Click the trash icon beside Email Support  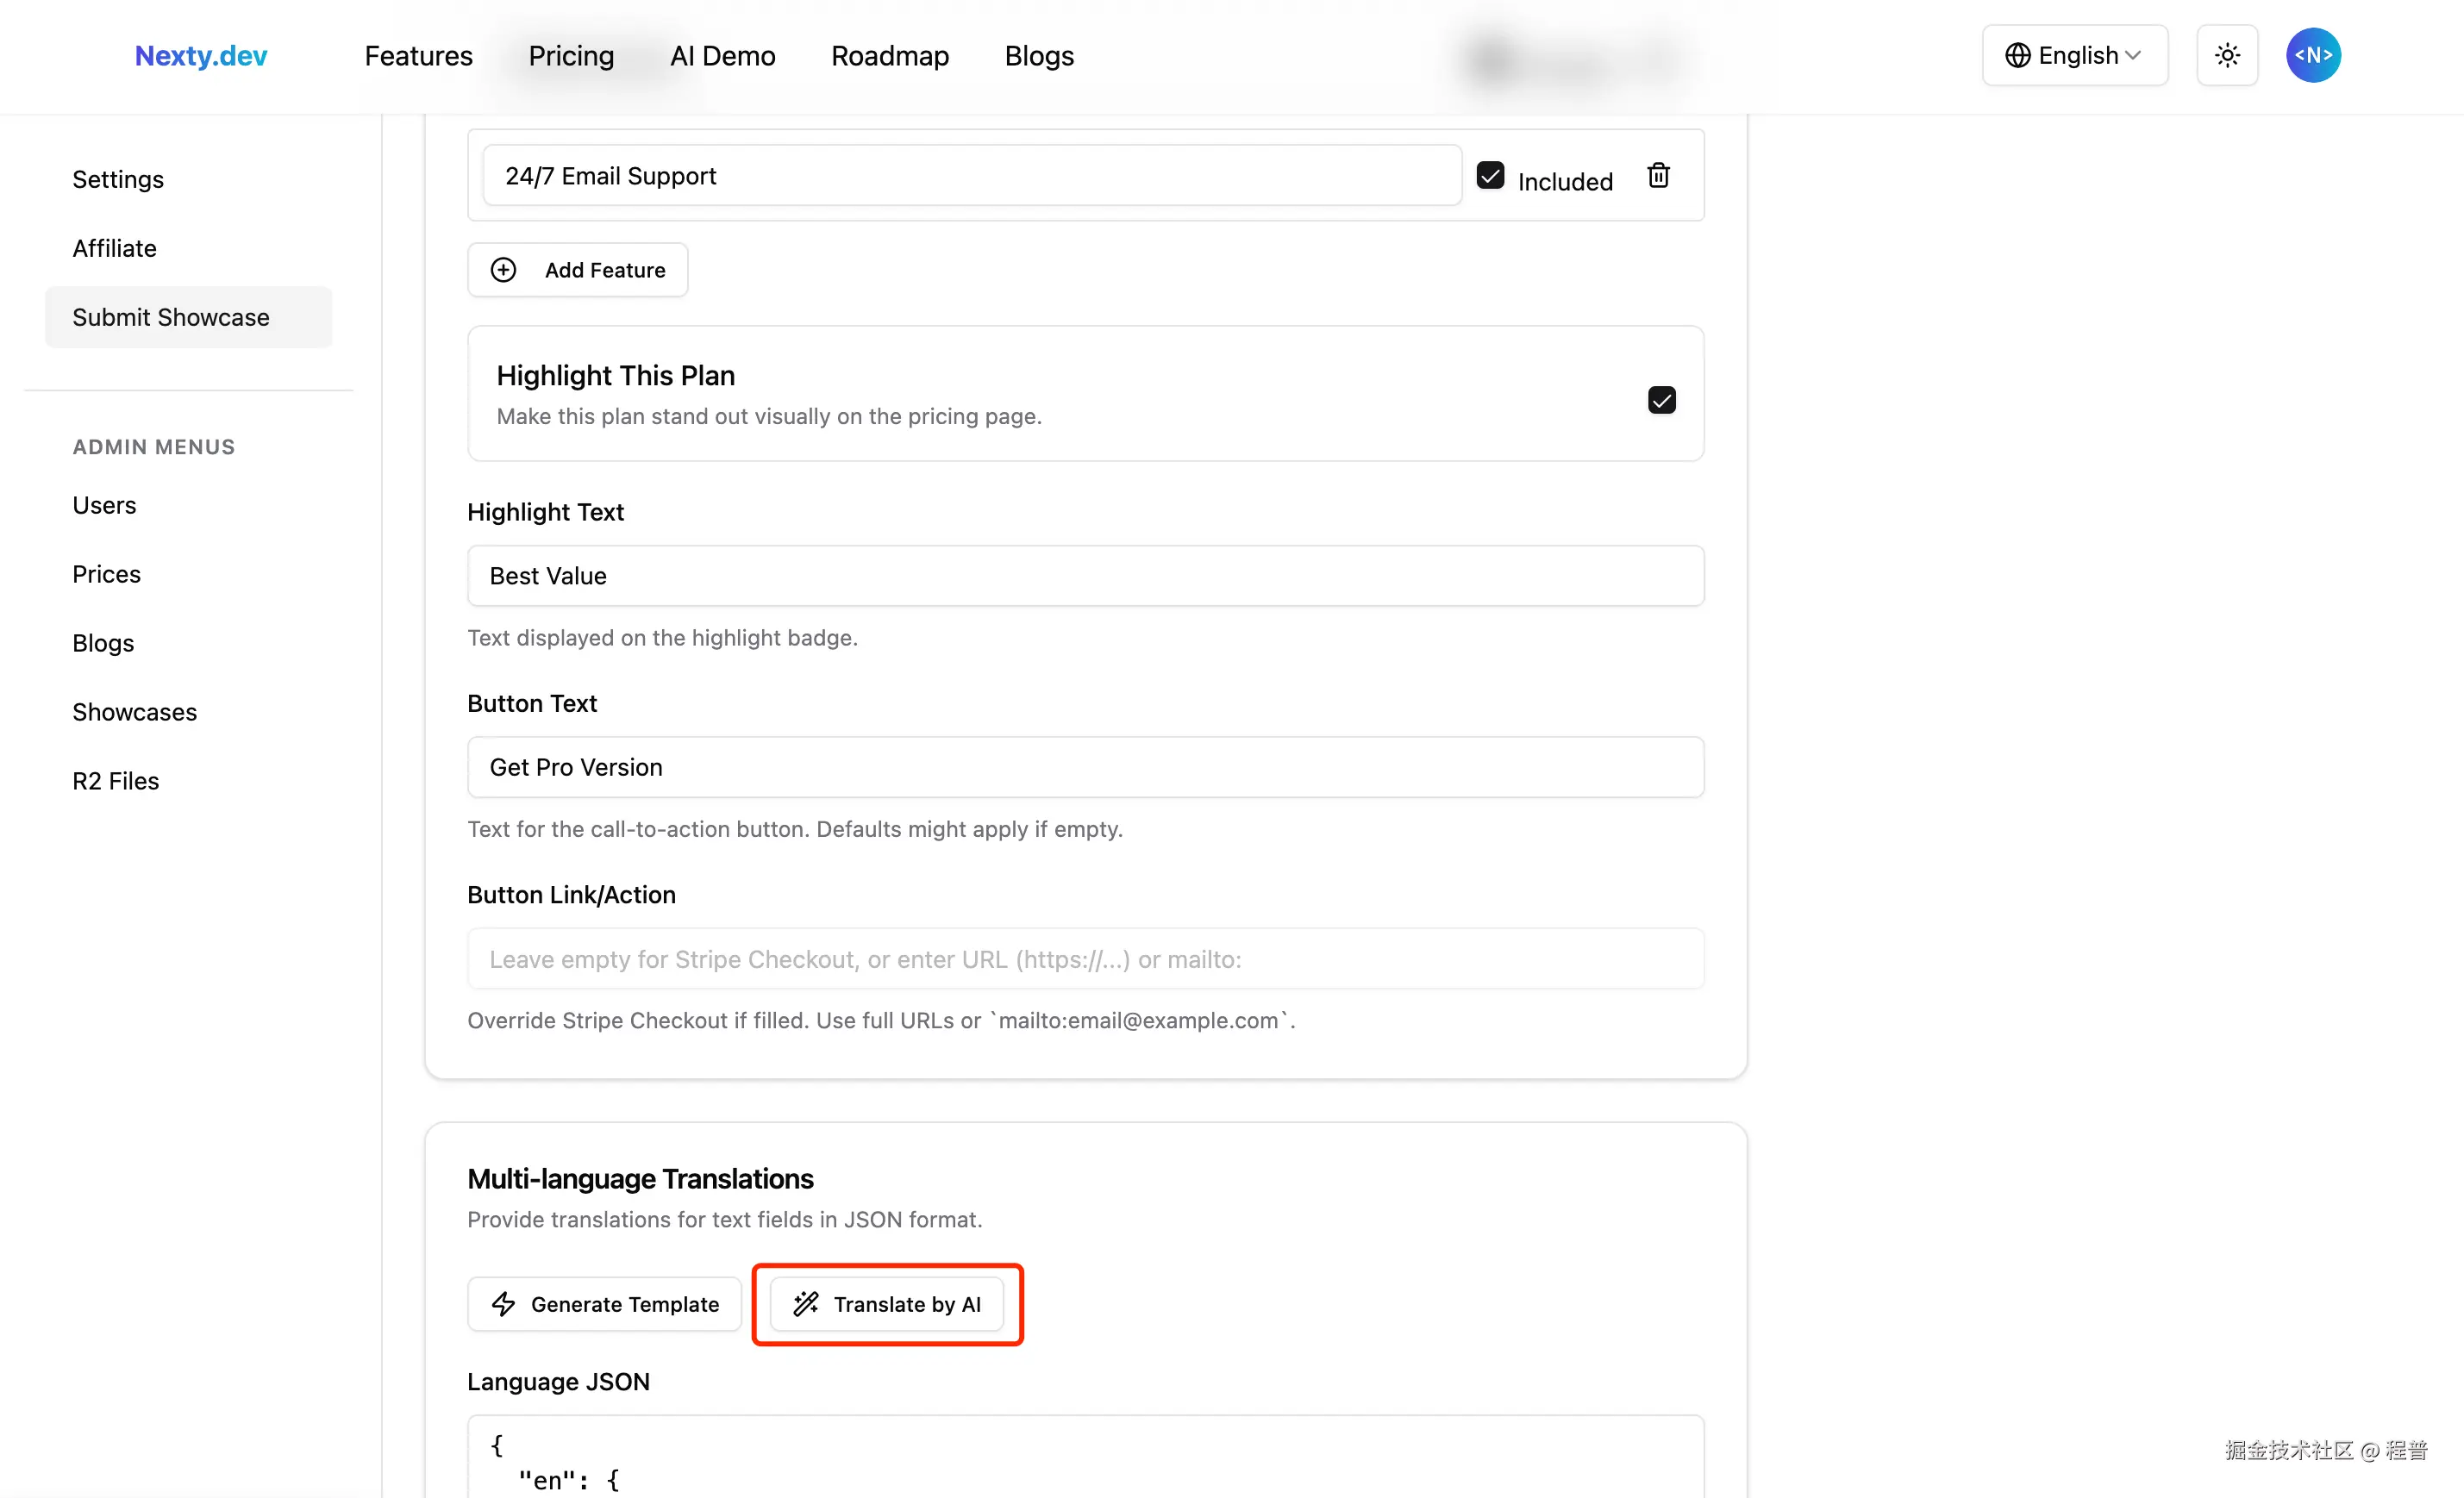click(1658, 176)
